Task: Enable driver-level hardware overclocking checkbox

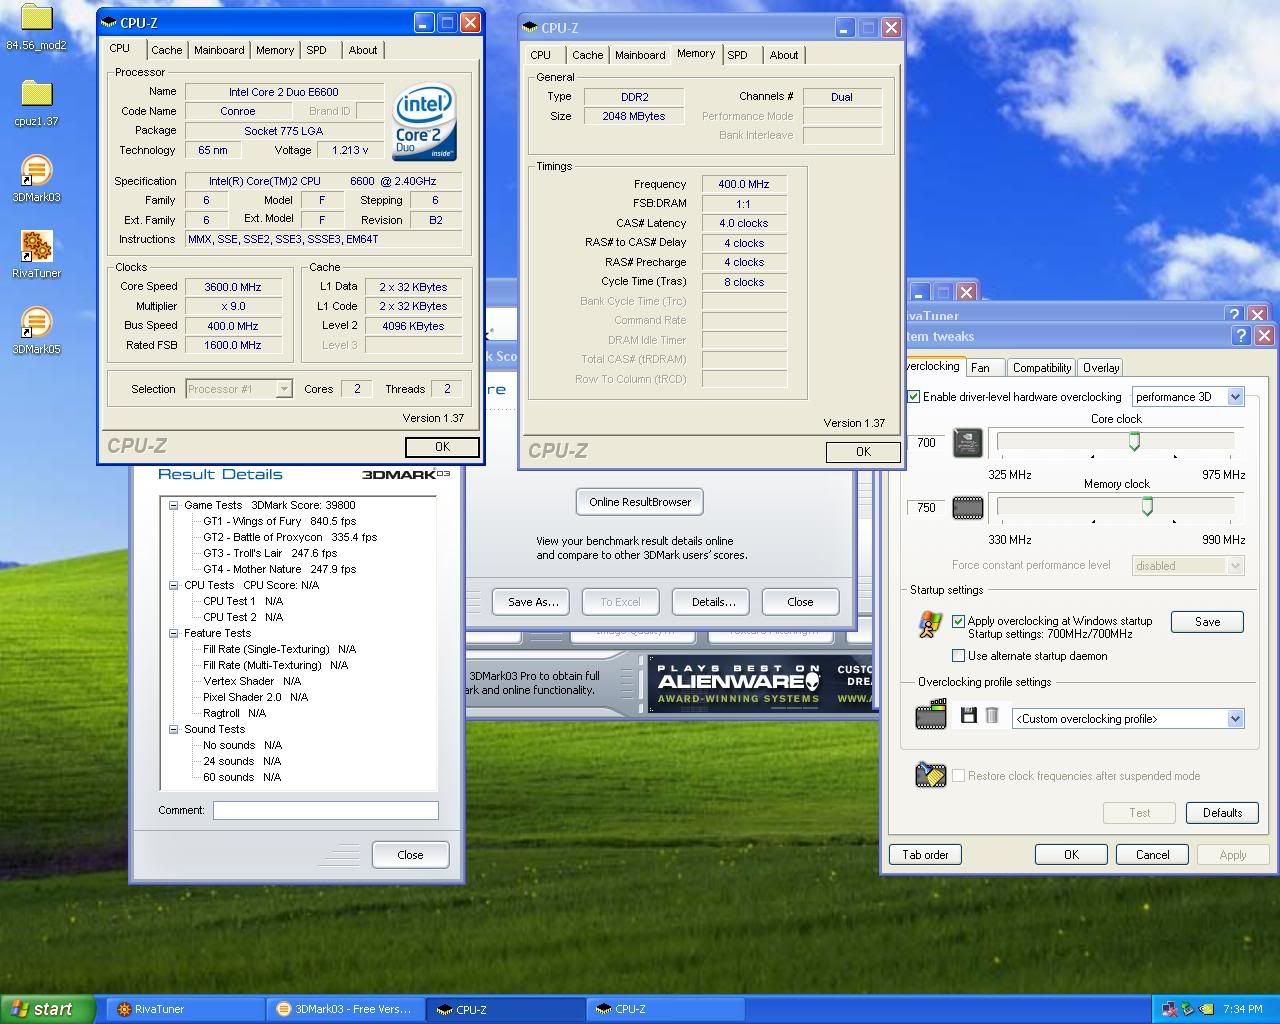Action: pos(913,397)
